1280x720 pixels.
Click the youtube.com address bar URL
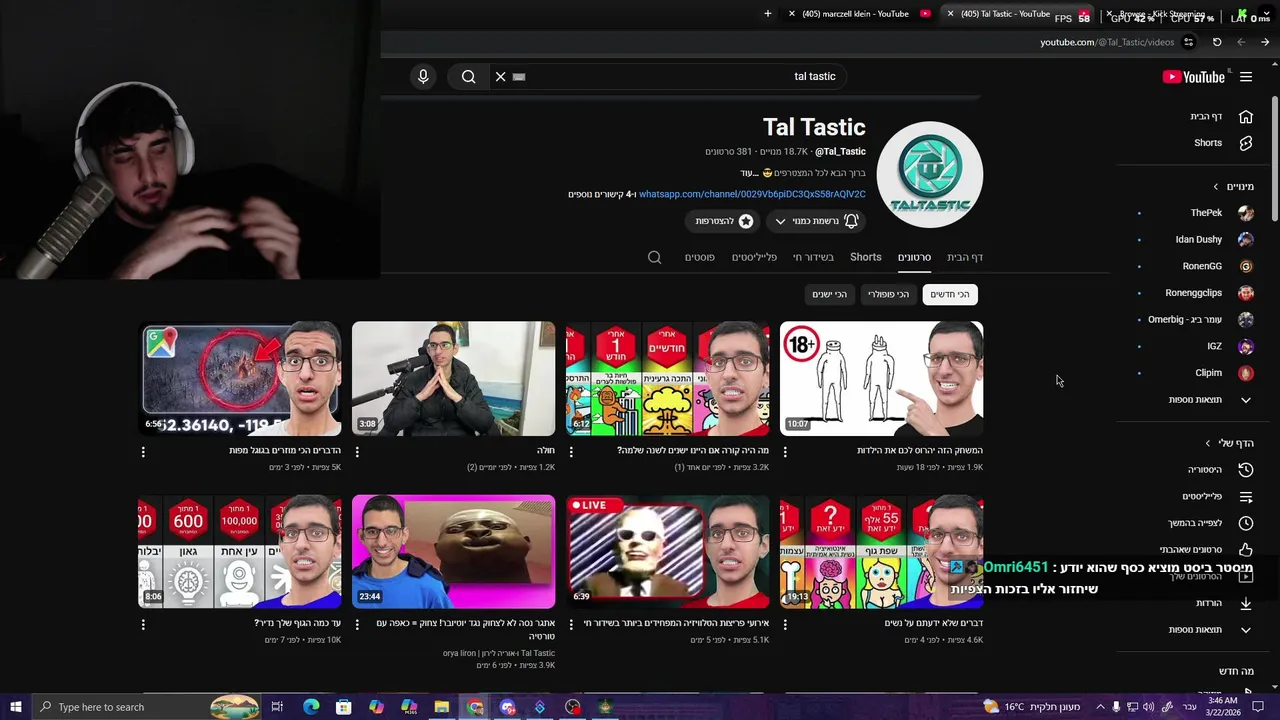pos(1107,42)
